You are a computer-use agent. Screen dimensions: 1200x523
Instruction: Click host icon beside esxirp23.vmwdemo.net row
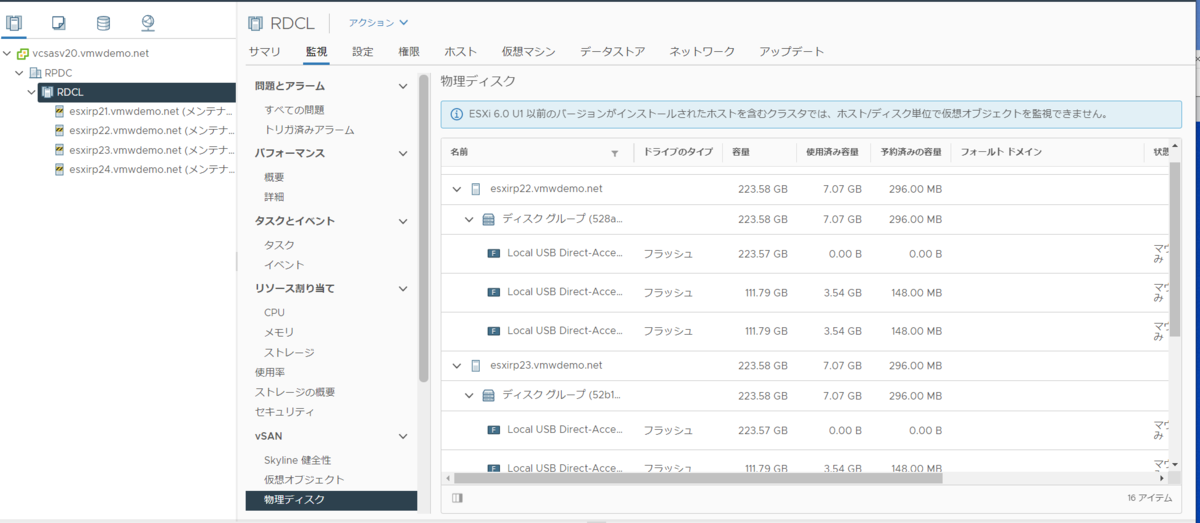click(x=476, y=366)
